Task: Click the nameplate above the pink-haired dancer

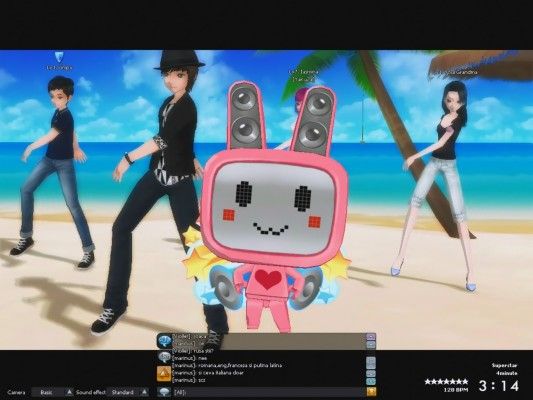Action: pyautogui.click(x=304, y=76)
